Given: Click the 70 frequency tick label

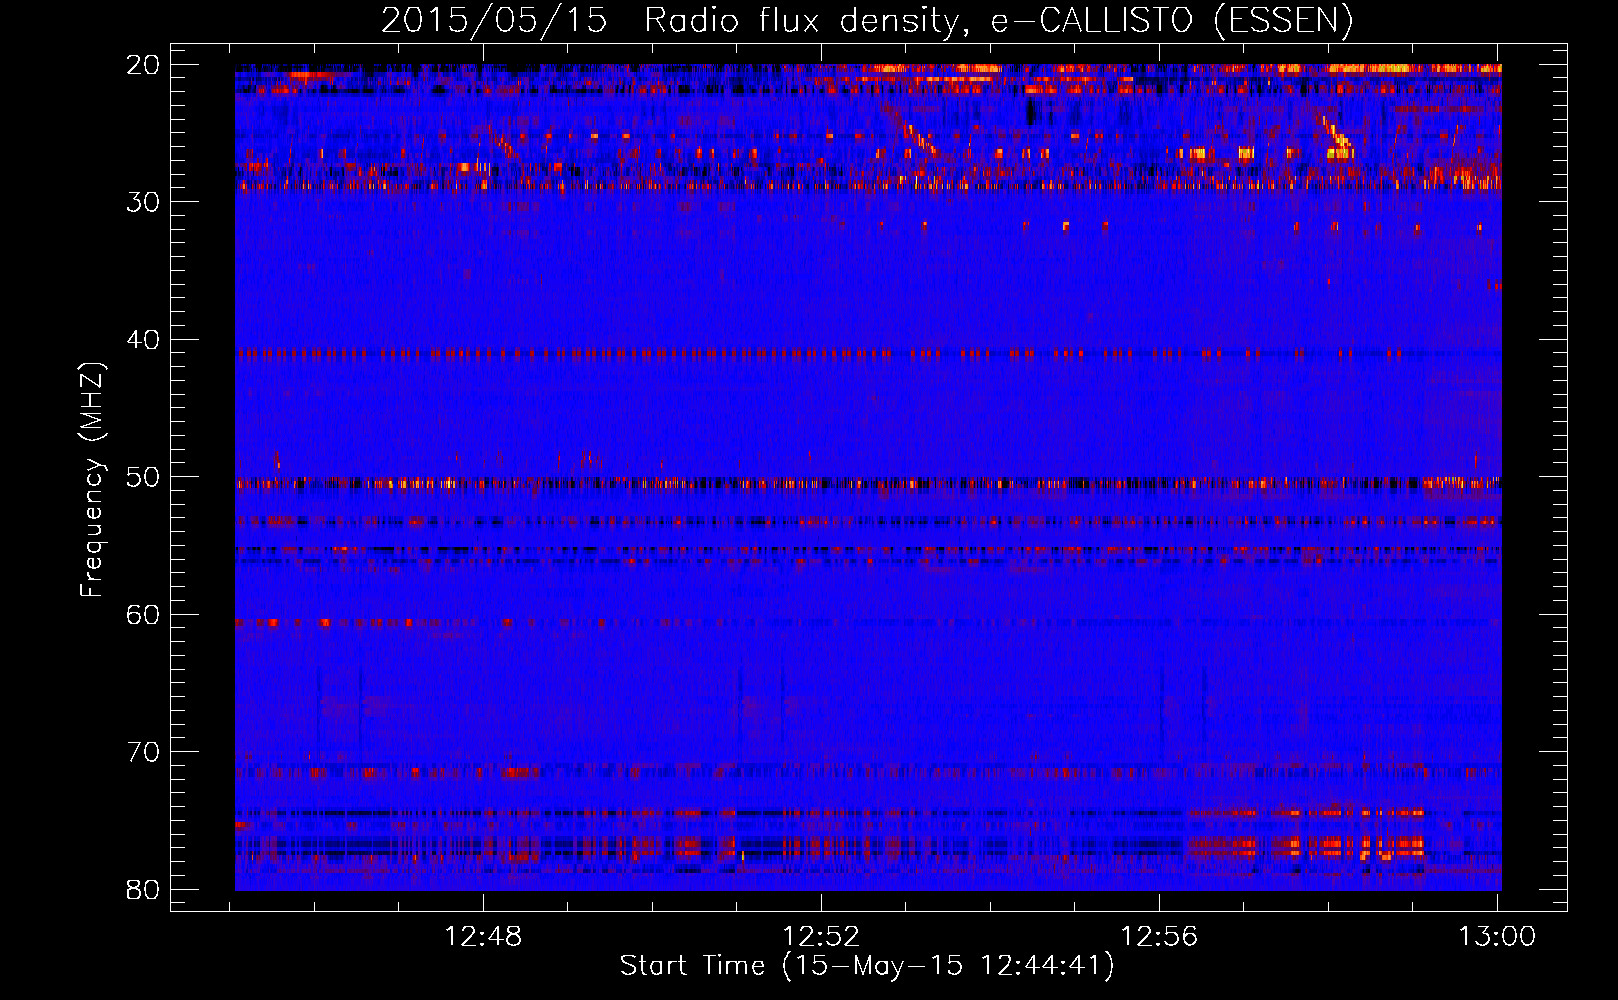Looking at the screenshot, I should (x=144, y=752).
